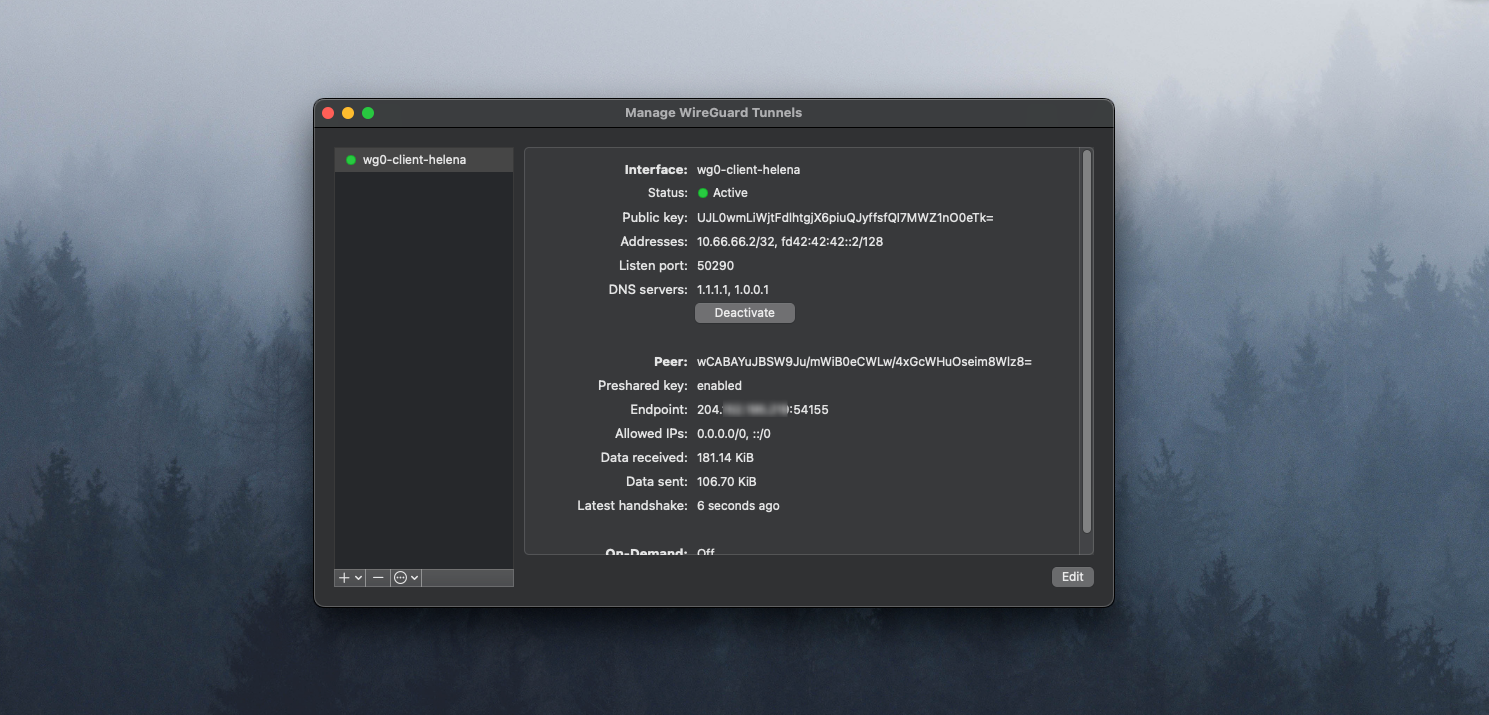
Task: Click the green dot beside wg0-client-helena in list
Action: tap(351, 160)
